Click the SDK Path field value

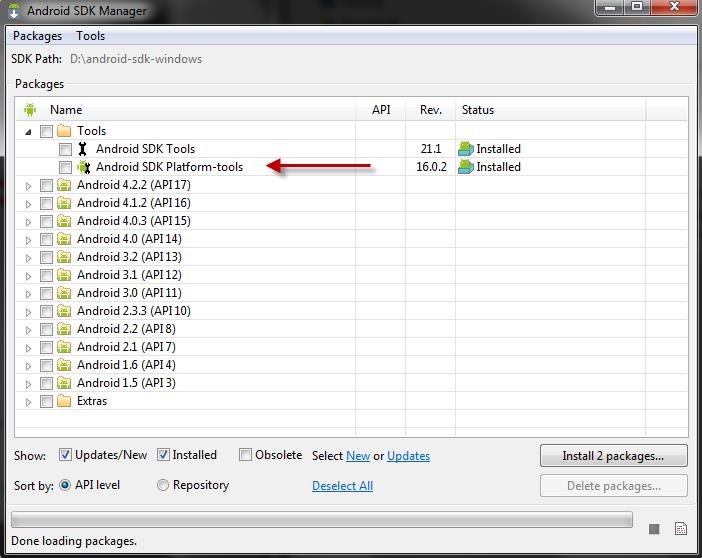tap(136, 59)
